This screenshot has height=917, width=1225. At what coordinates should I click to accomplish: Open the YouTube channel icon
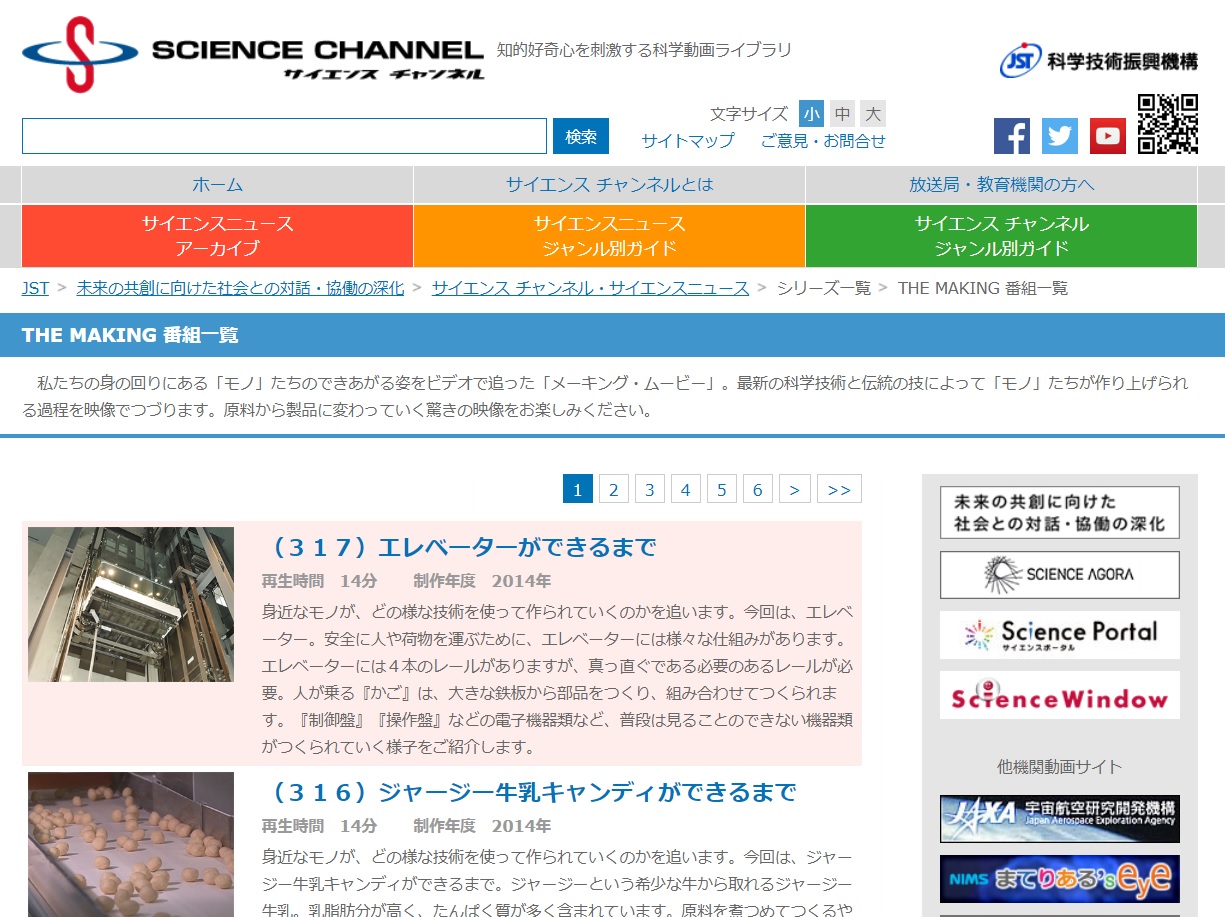(1108, 136)
